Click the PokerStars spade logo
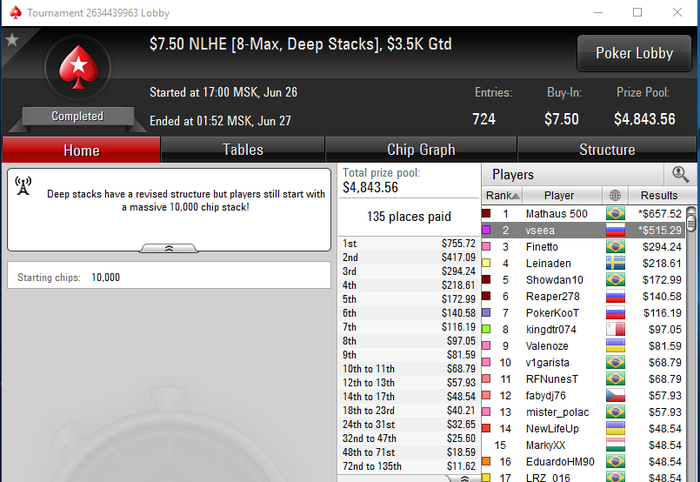Image resolution: width=700 pixels, height=482 pixels. pyautogui.click(x=79, y=67)
